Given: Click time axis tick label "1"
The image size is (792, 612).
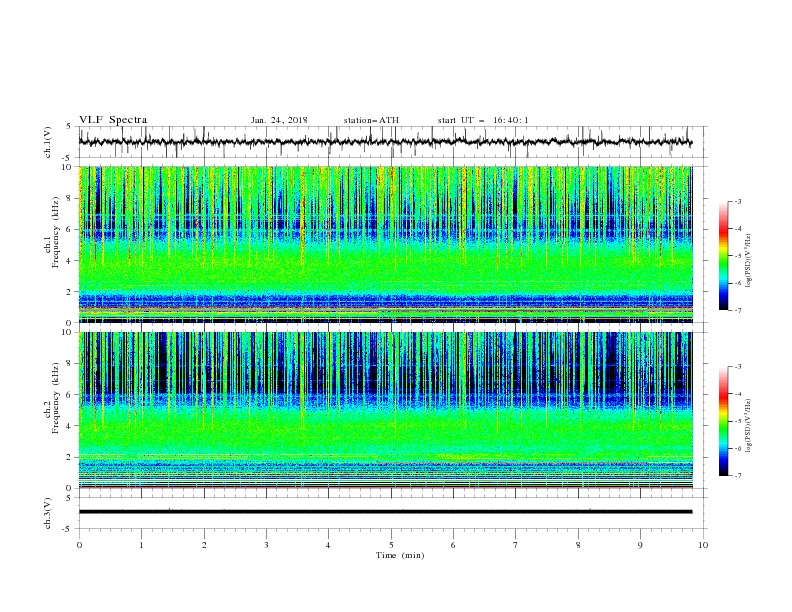Looking at the screenshot, I should [x=141, y=545].
